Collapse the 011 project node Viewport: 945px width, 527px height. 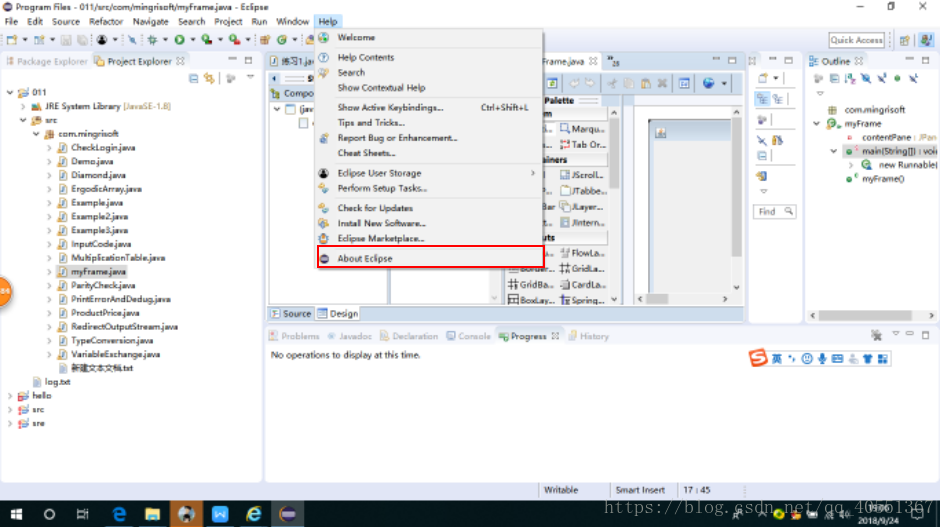tap(10, 92)
